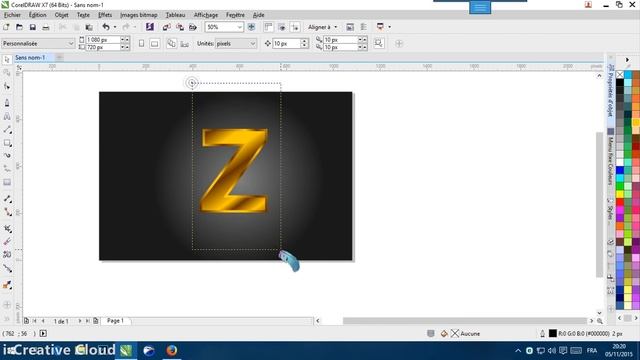
Task: Toggle Apply layout to current page only
Action: pos(184,44)
